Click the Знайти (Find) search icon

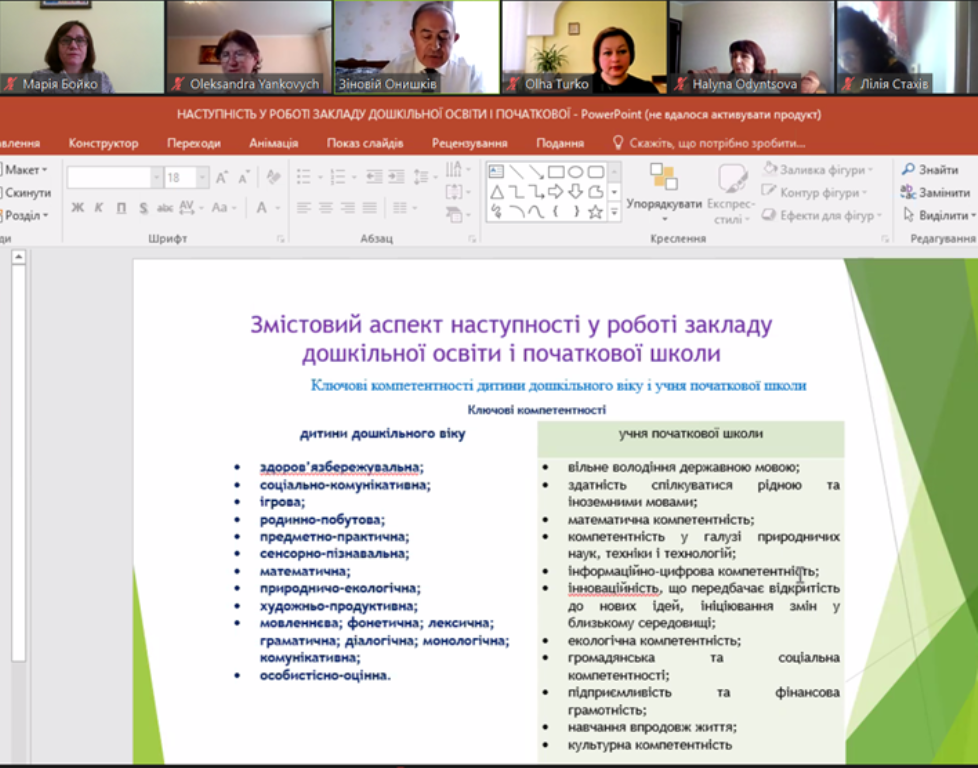pyautogui.click(x=908, y=170)
